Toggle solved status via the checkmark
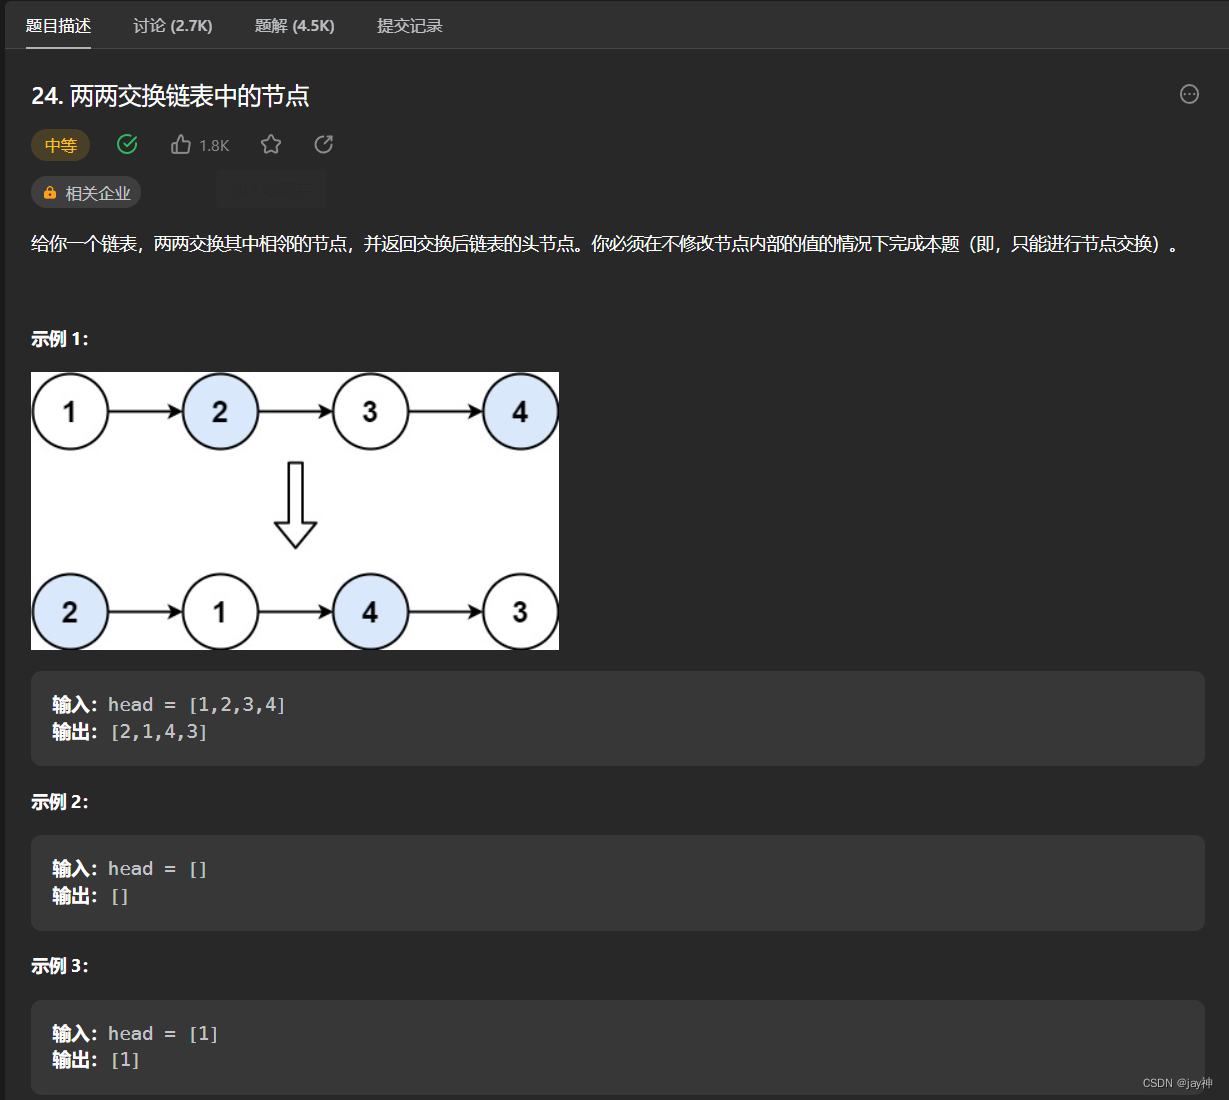1229x1100 pixels. click(x=127, y=144)
